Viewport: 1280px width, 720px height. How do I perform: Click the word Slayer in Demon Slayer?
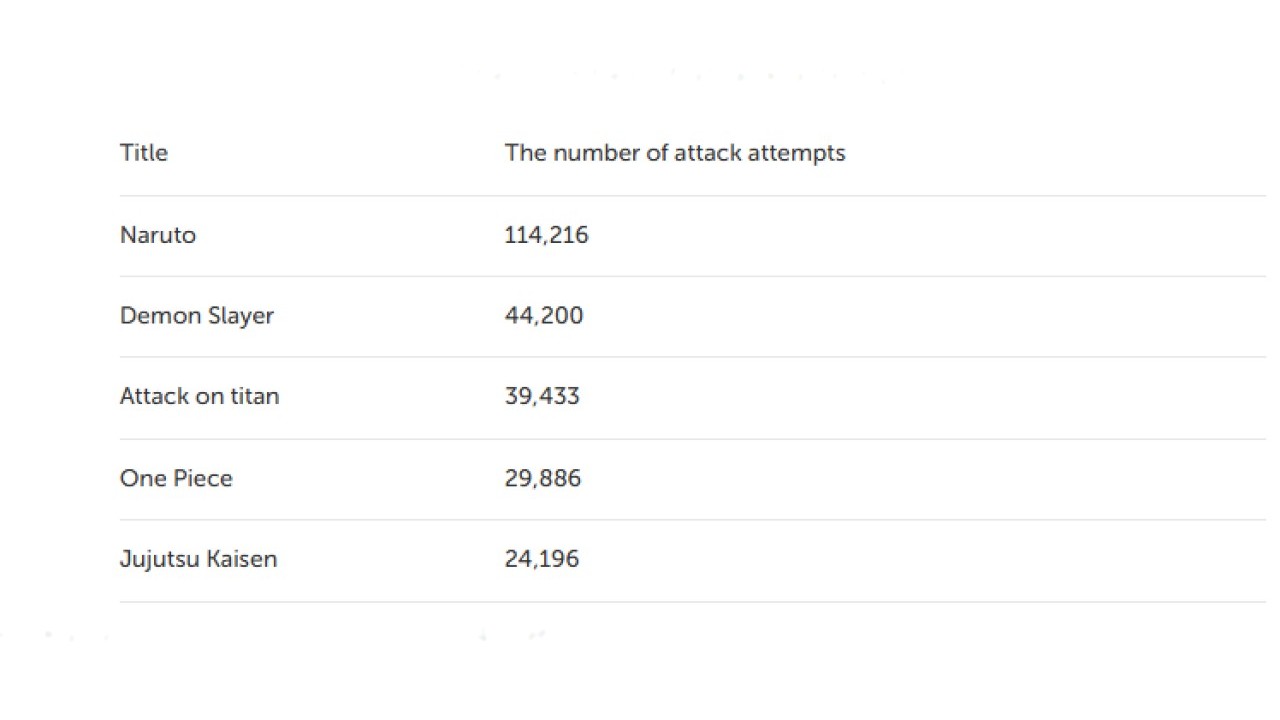click(x=241, y=318)
